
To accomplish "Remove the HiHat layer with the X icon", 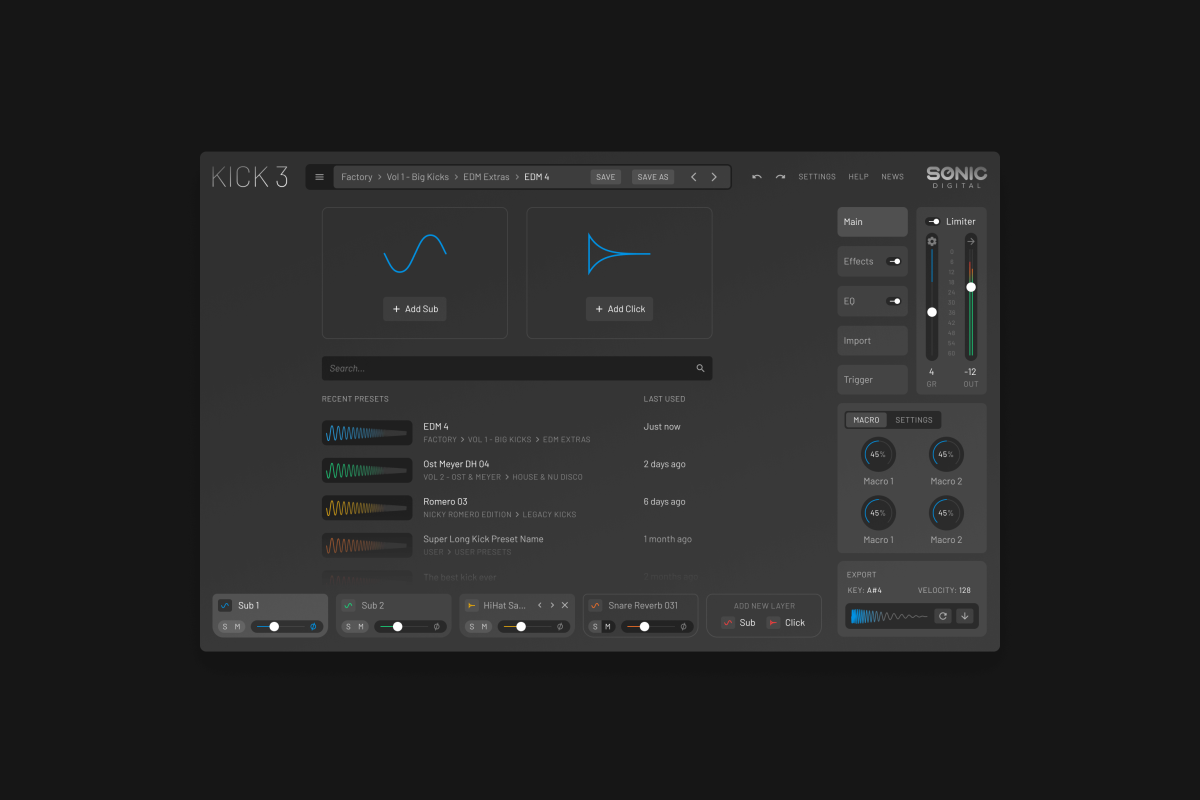I will coord(565,605).
